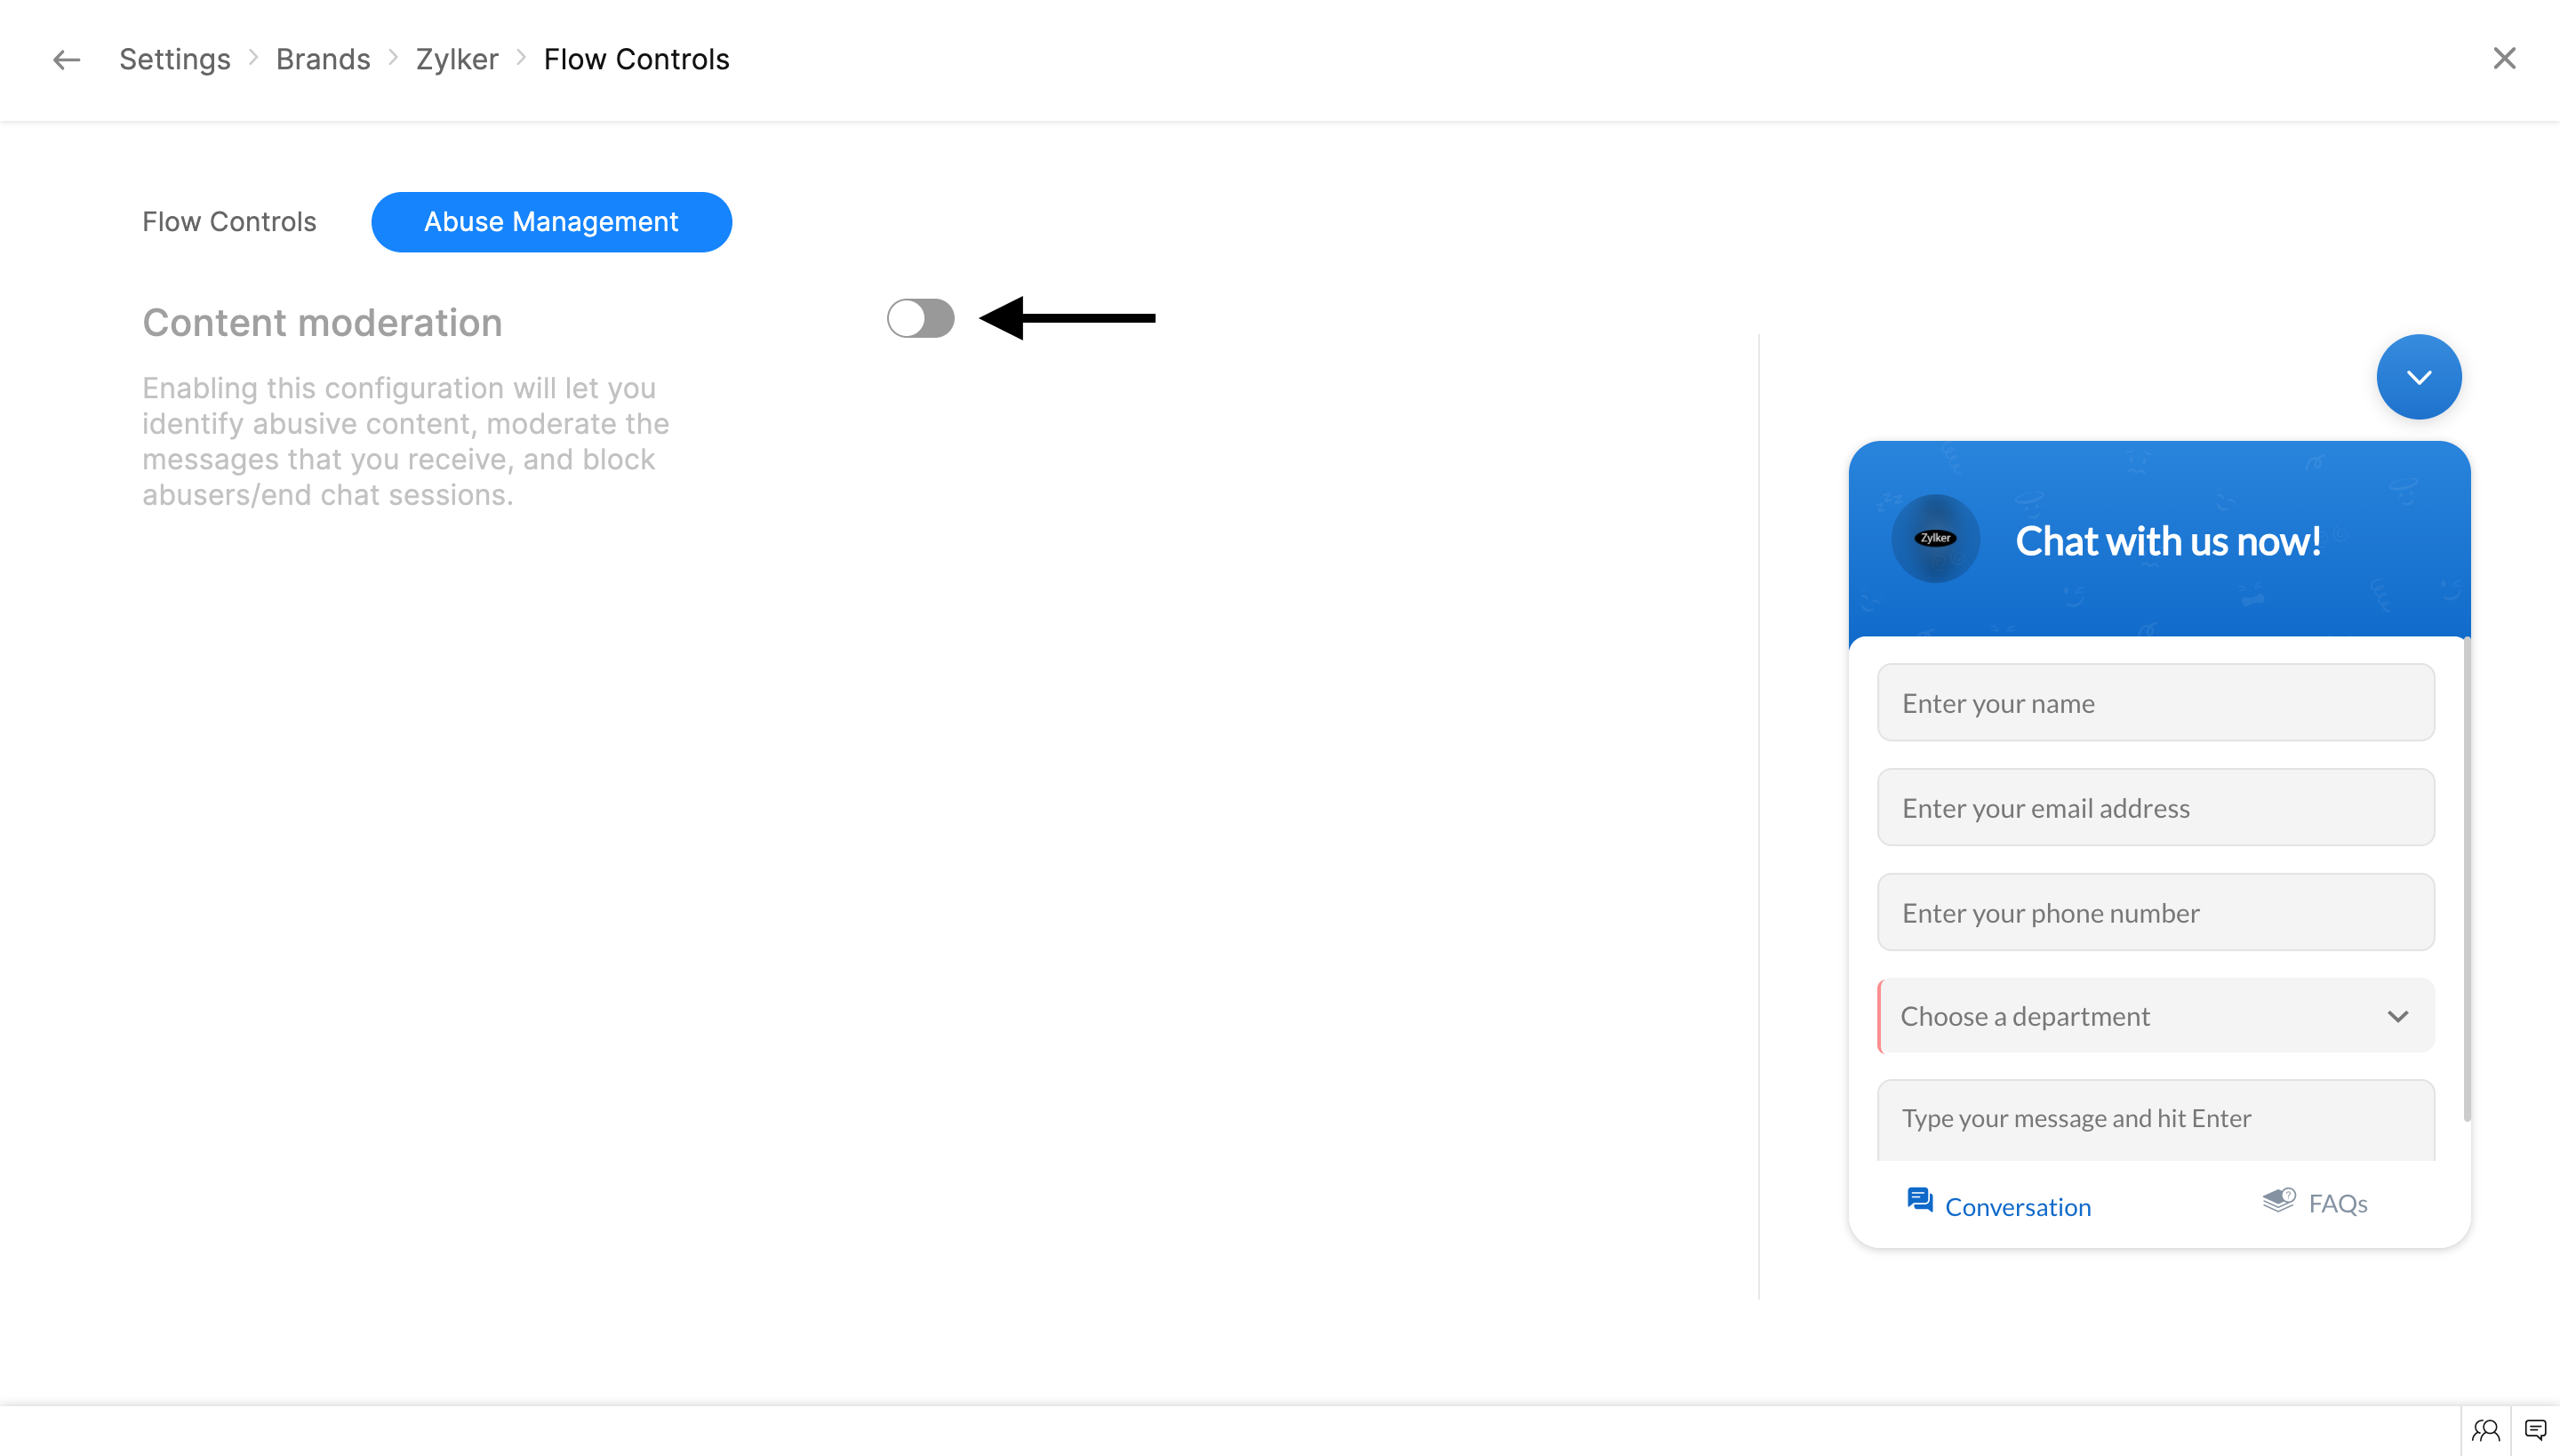Open the chat message icon in bottom bar
2560x1456 pixels.
[x=2535, y=1430]
